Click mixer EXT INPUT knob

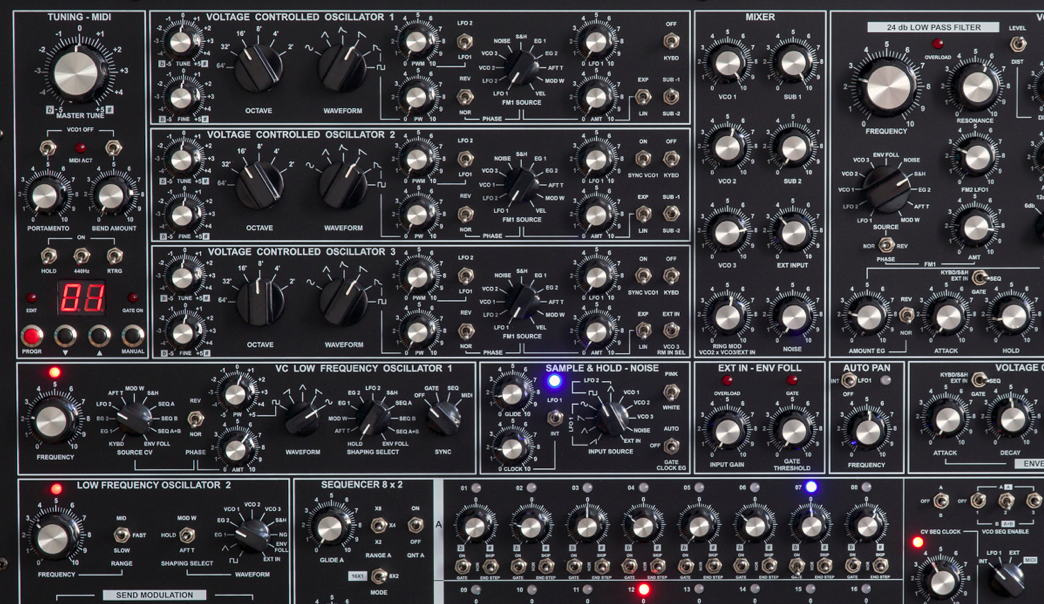pyautogui.click(x=792, y=234)
